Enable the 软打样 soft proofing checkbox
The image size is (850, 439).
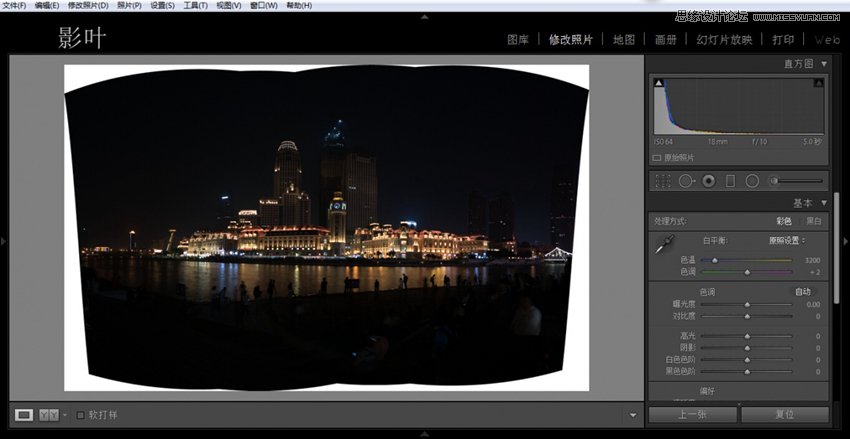[81, 414]
